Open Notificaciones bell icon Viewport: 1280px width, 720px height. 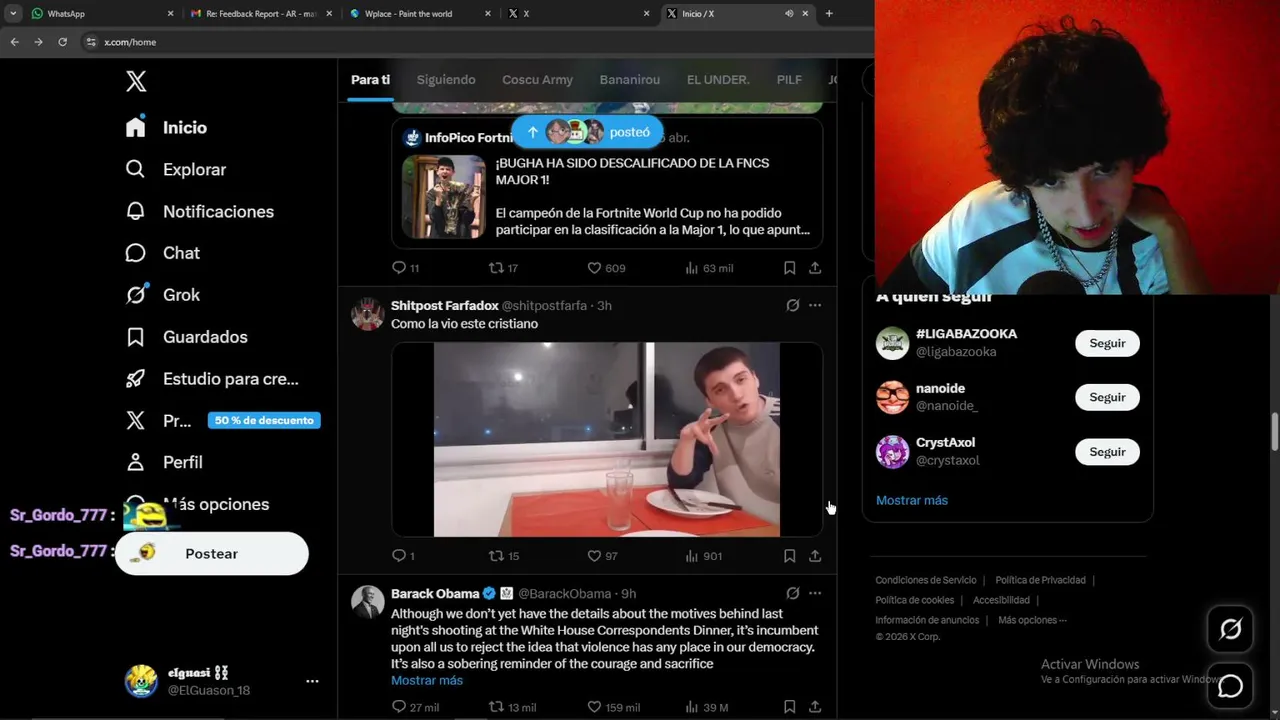(x=135, y=211)
